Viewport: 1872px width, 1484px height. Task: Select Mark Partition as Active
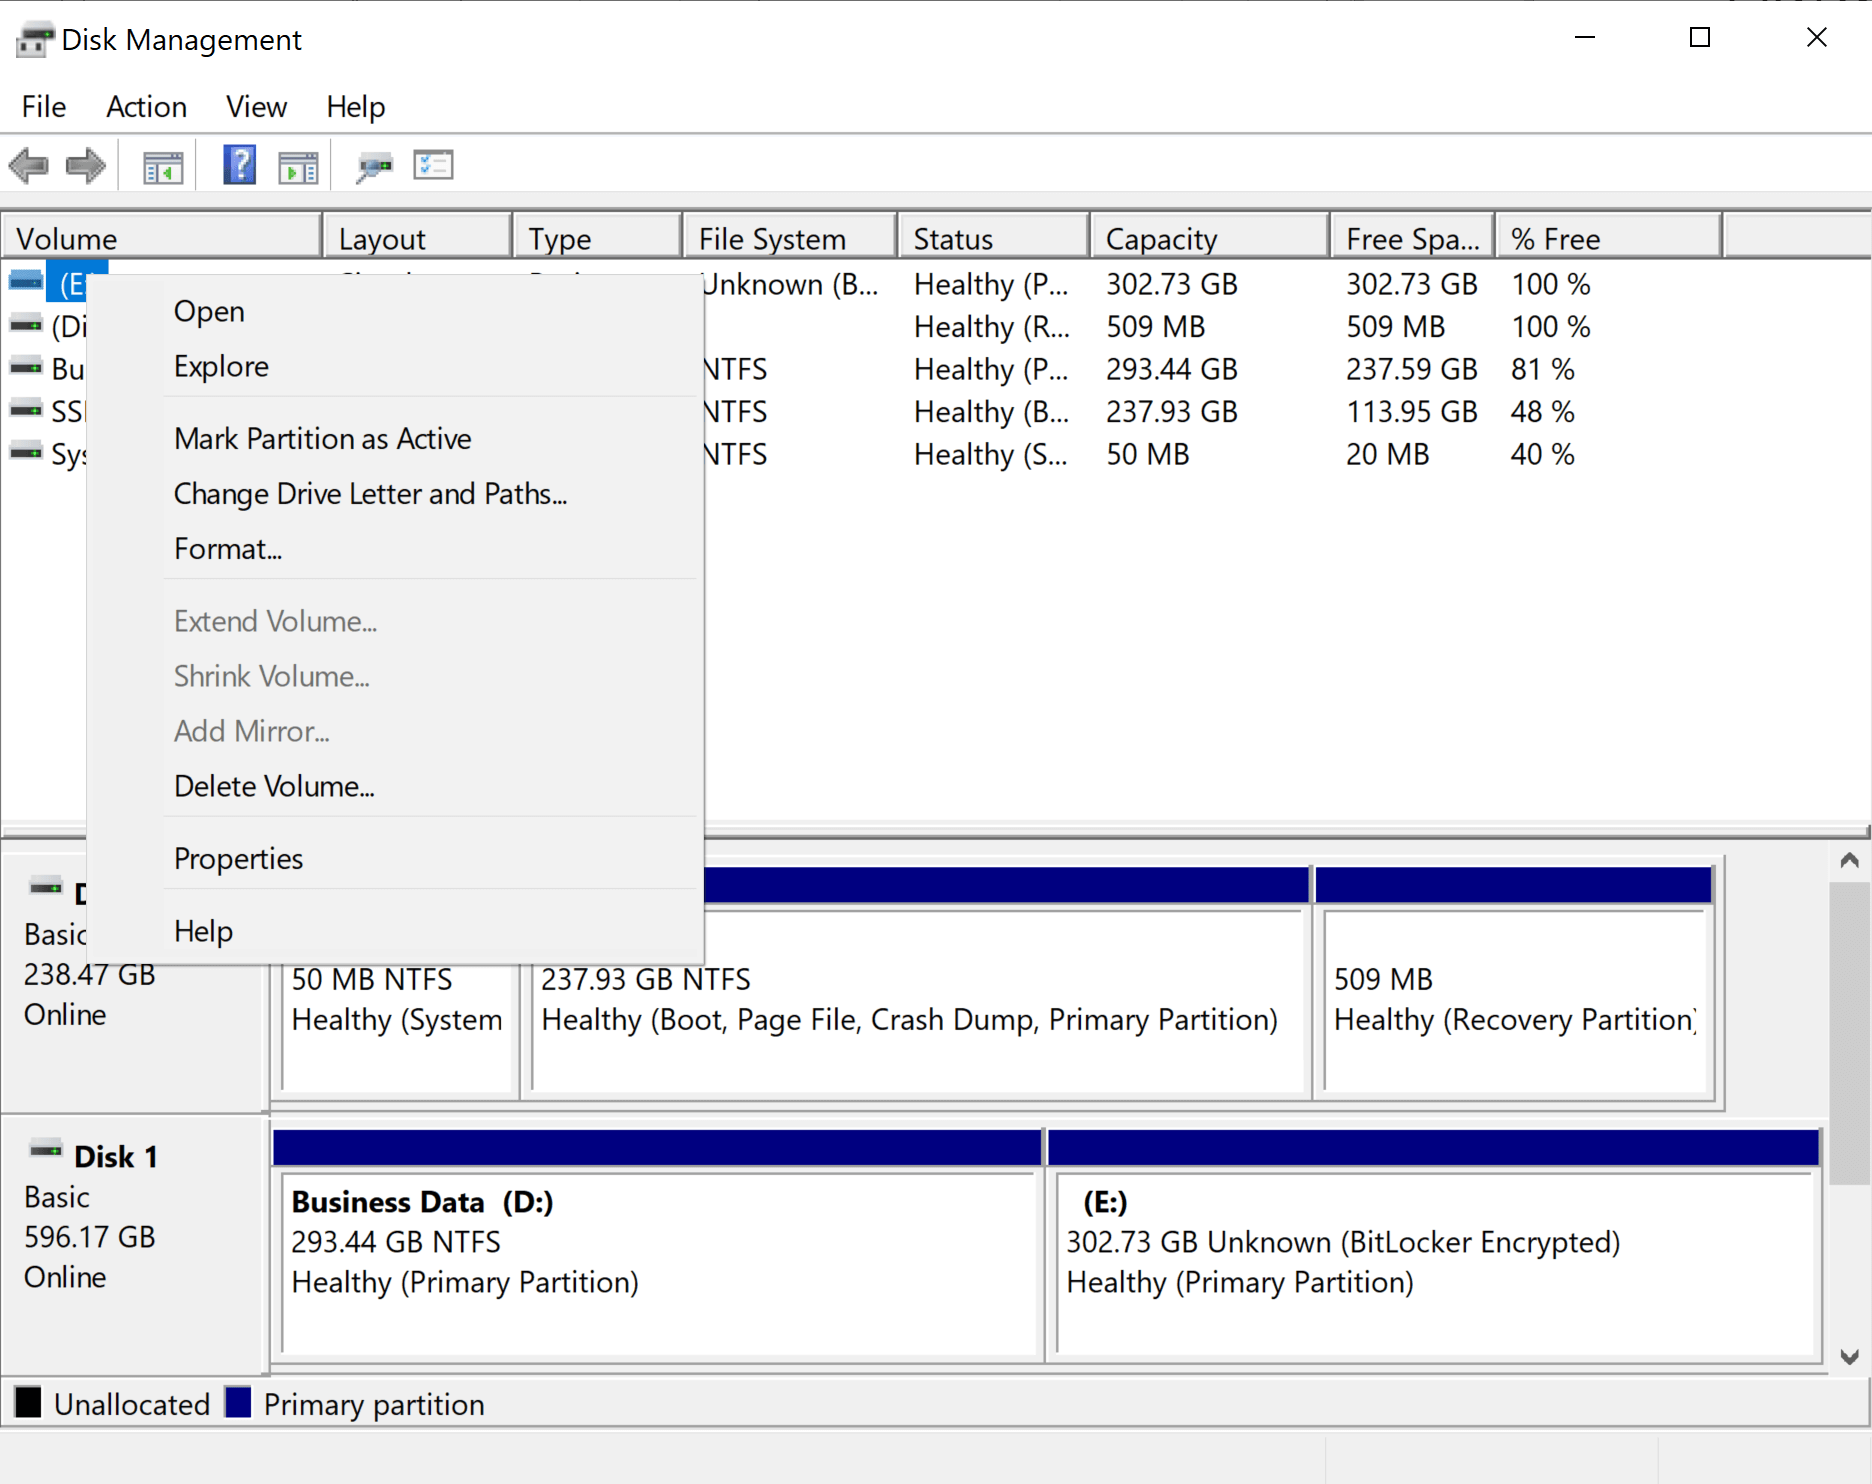(x=322, y=438)
